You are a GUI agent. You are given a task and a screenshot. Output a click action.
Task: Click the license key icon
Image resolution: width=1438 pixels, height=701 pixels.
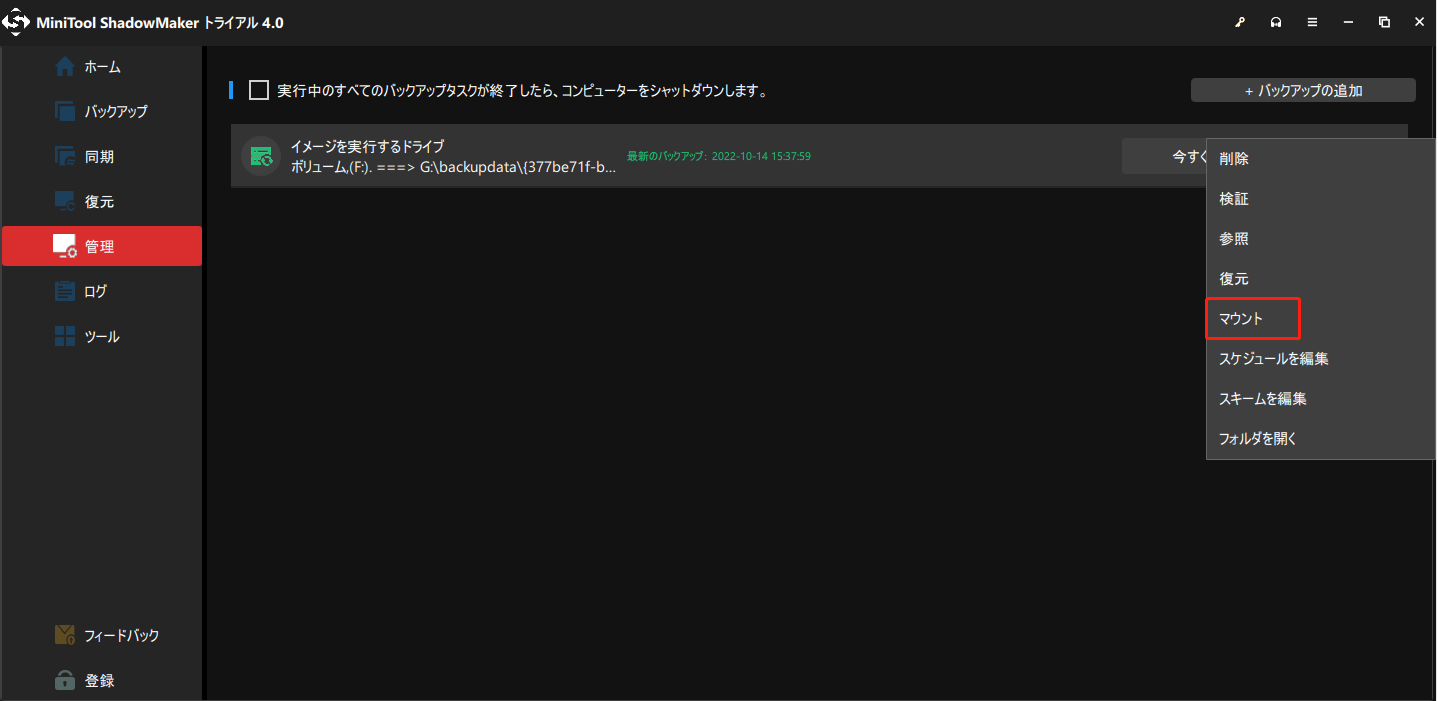1240,21
